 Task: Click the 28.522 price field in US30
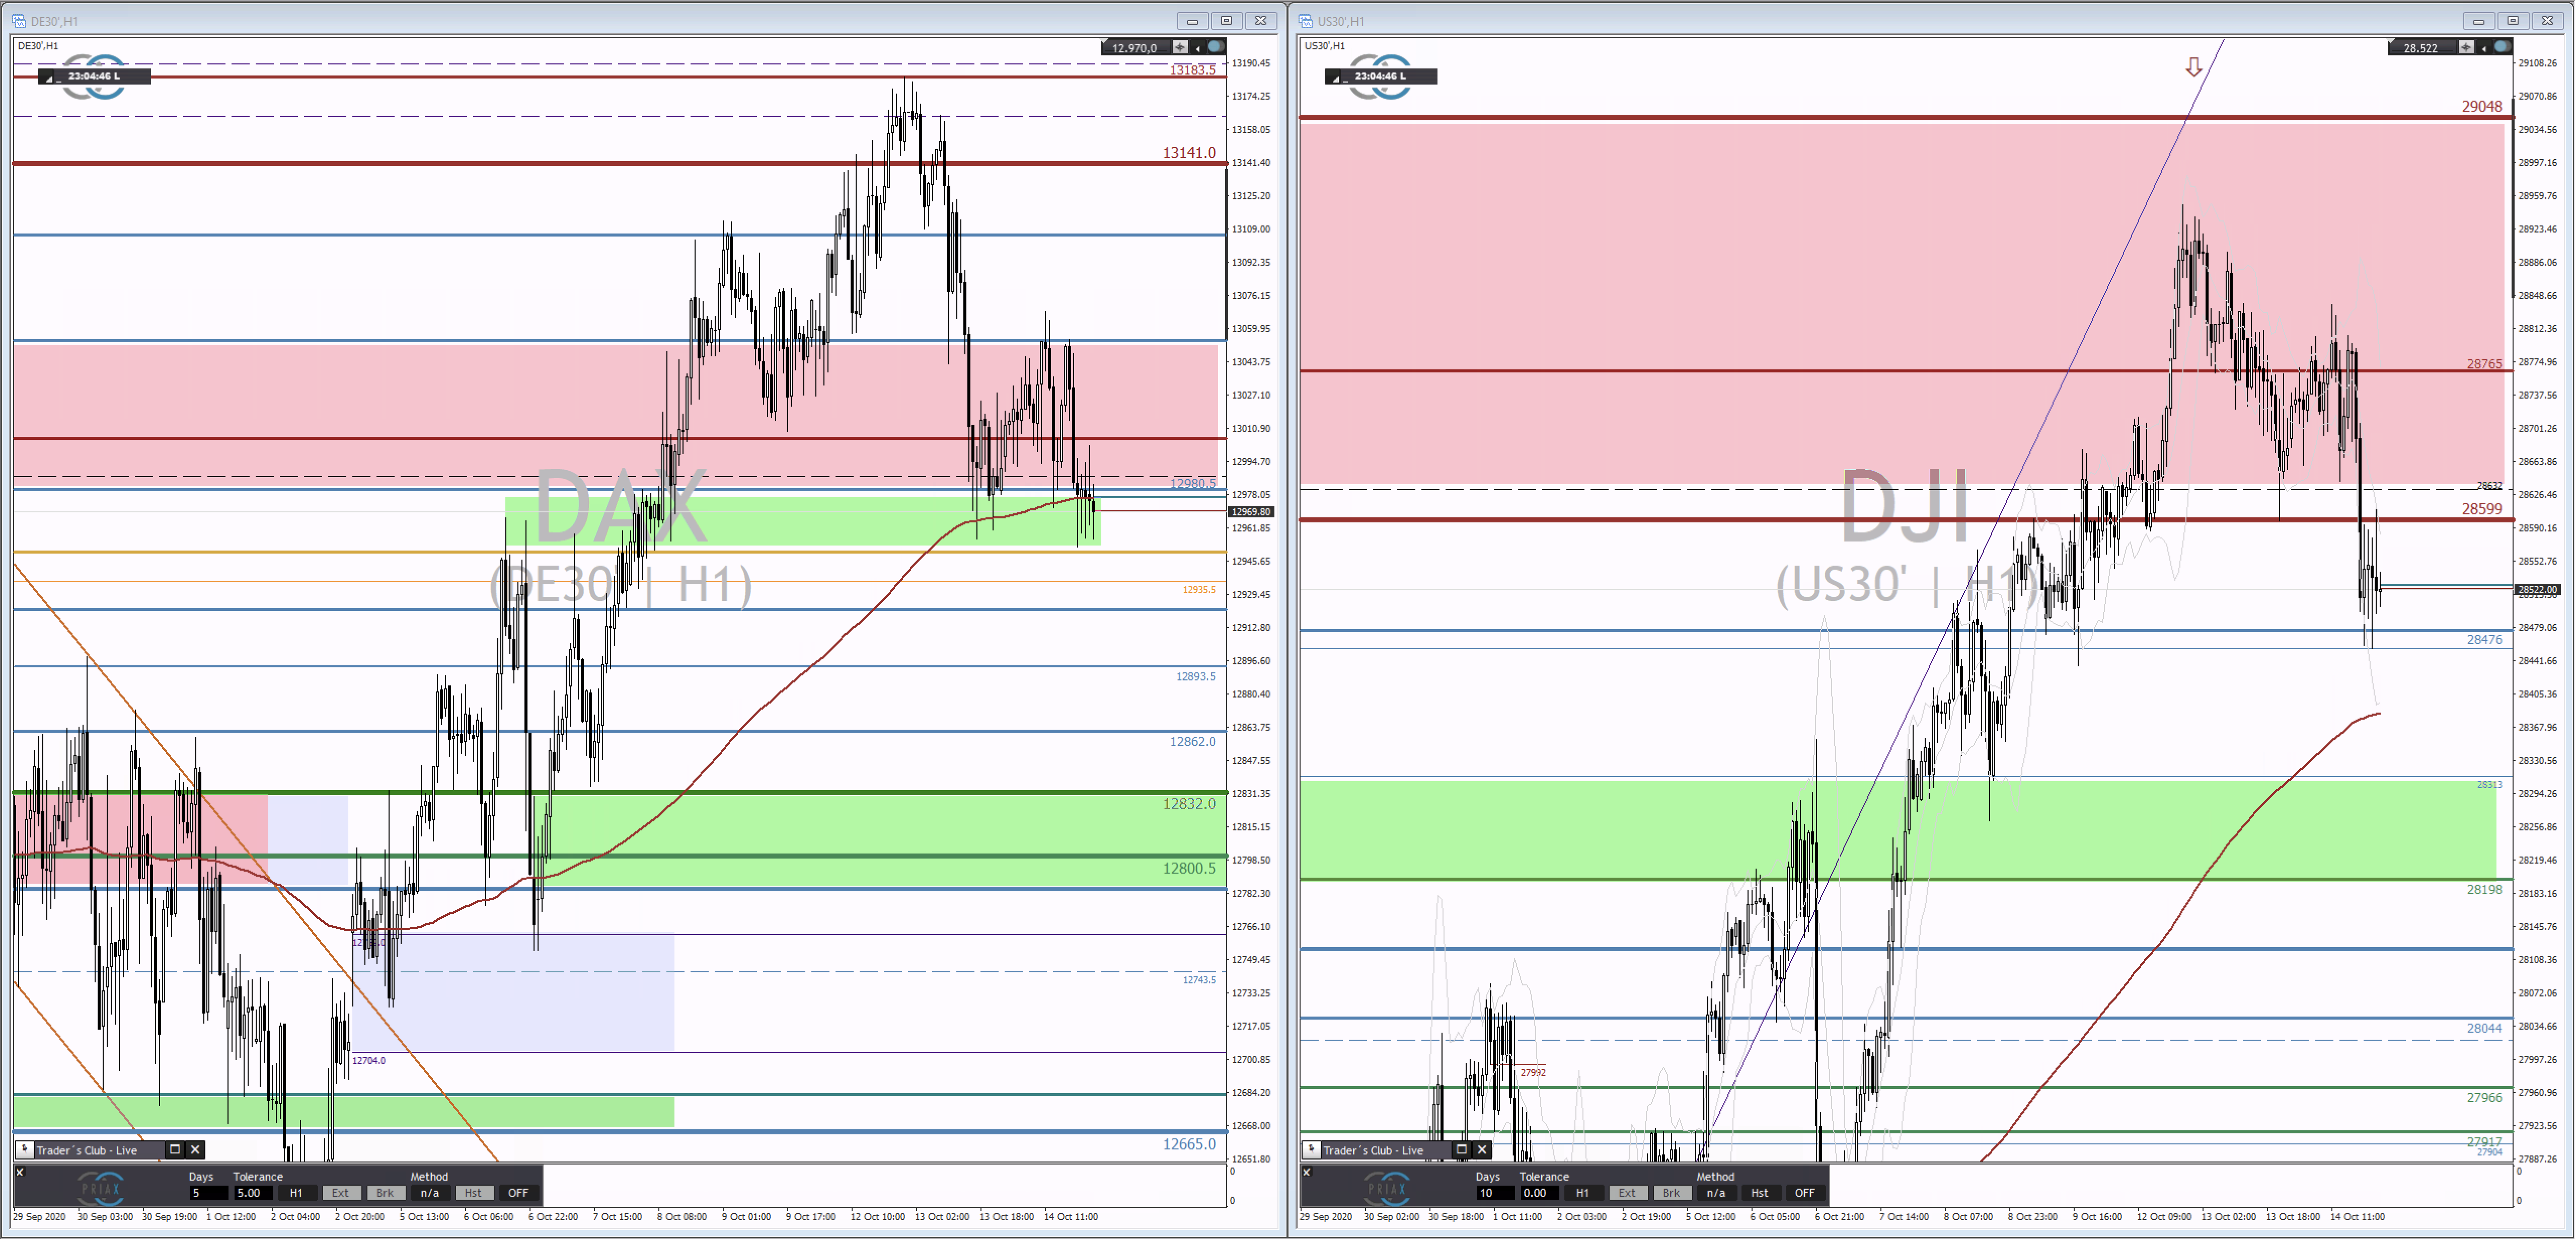tap(2422, 48)
